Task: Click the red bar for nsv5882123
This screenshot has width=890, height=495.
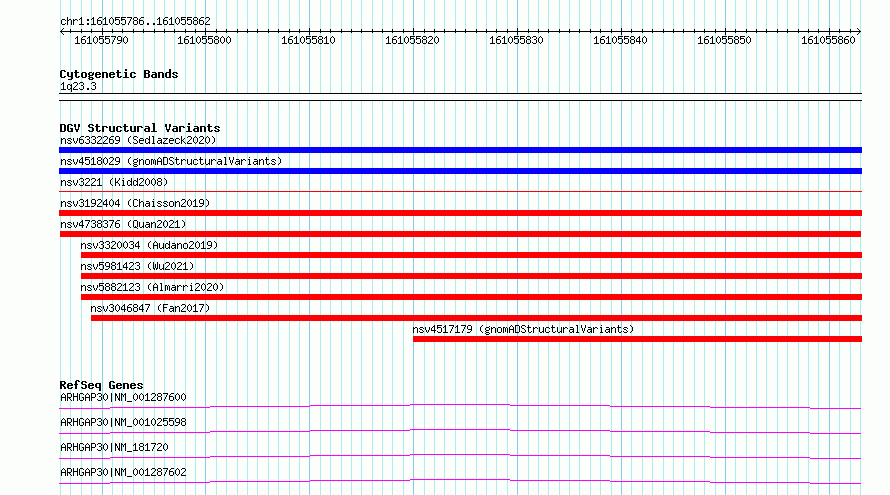Action: (x=471, y=297)
